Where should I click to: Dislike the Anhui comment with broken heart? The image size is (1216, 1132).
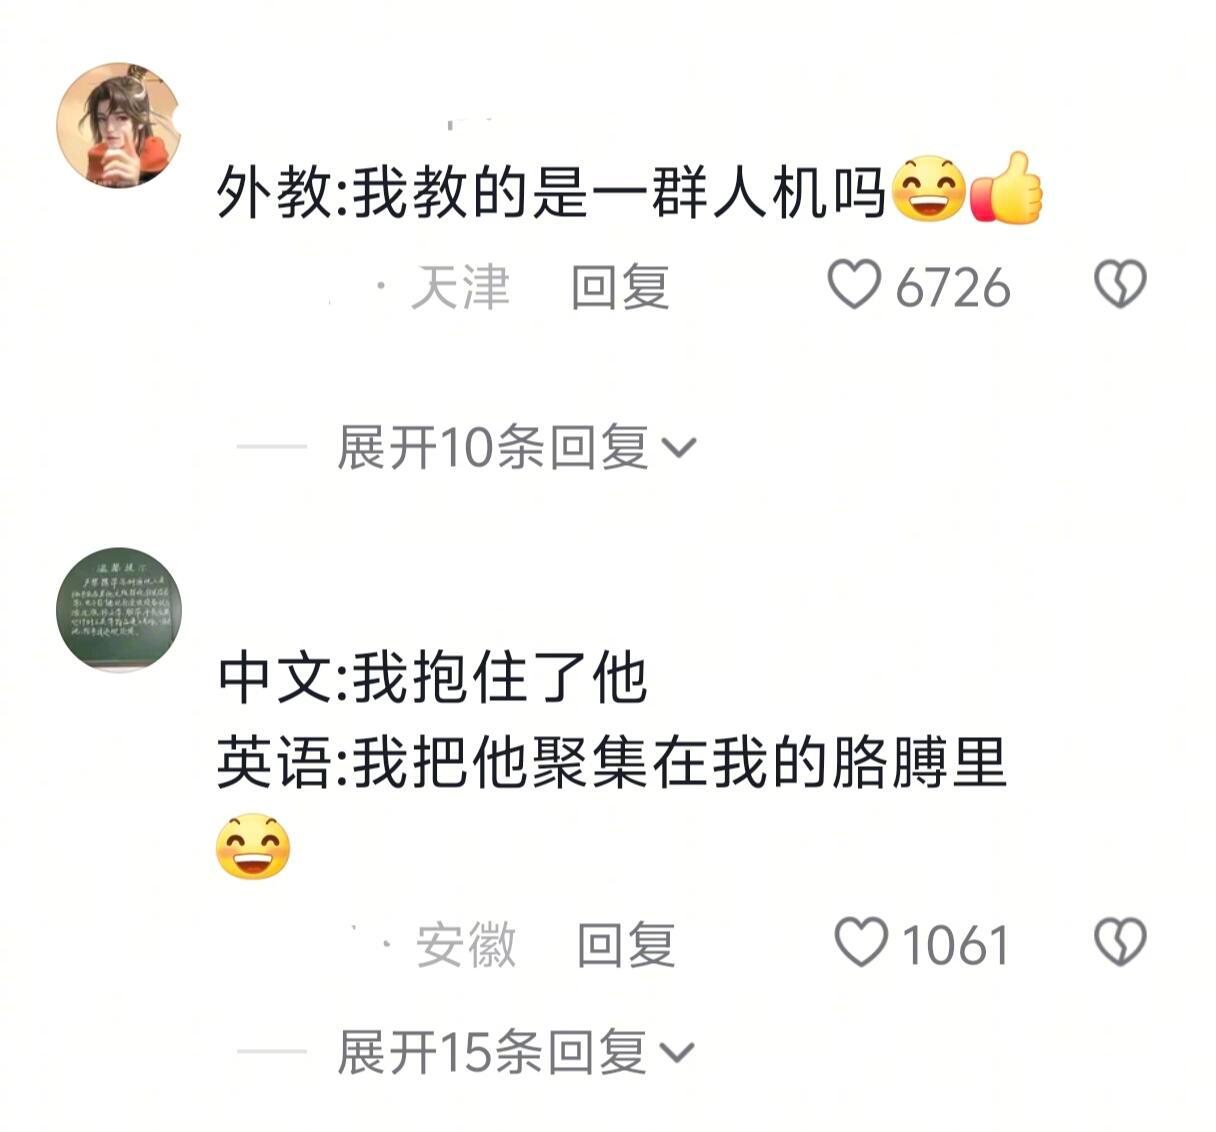(1120, 942)
